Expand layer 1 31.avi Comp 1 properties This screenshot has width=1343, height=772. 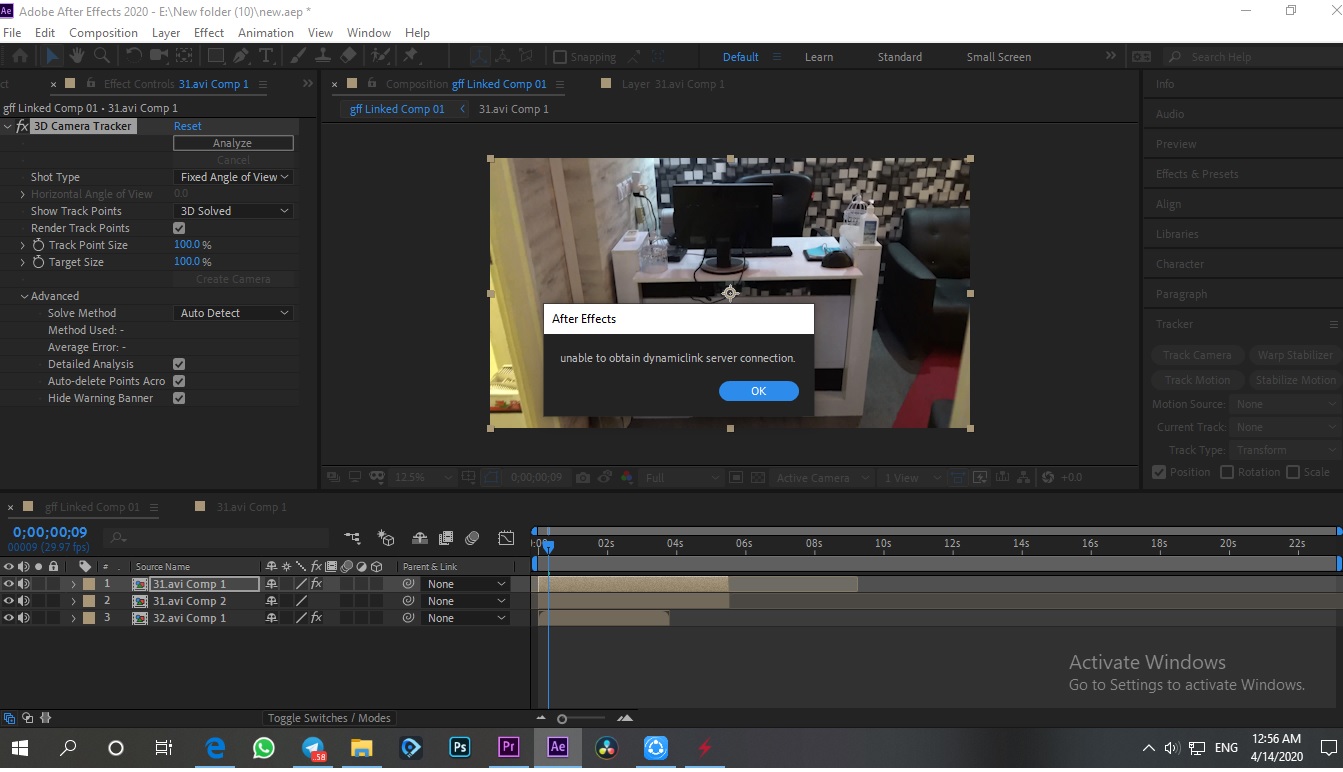73,584
